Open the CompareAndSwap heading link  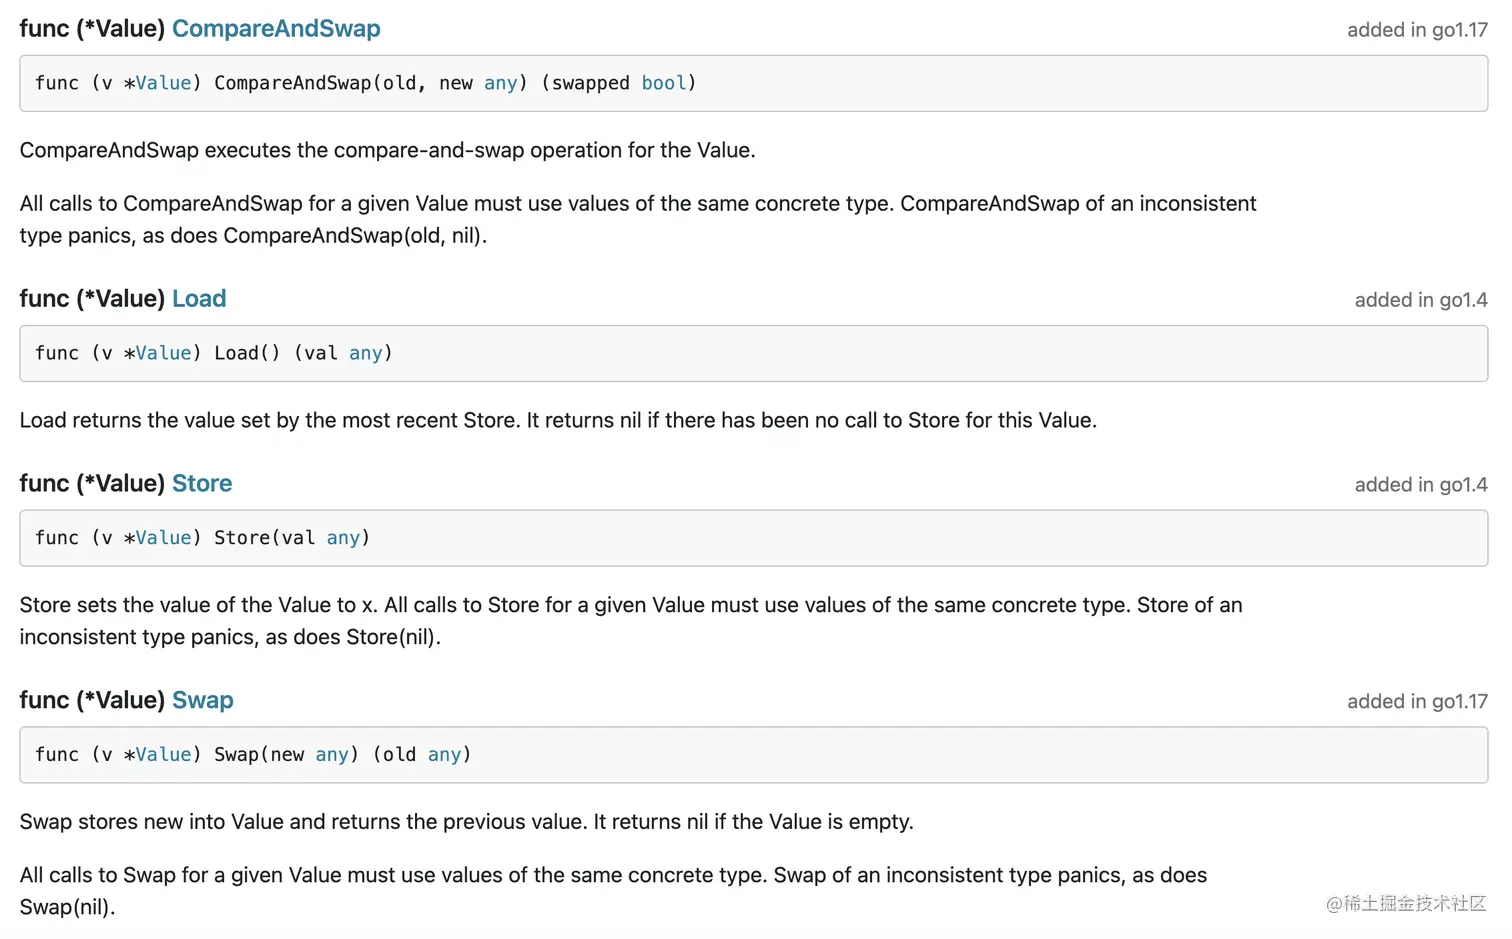click(276, 28)
